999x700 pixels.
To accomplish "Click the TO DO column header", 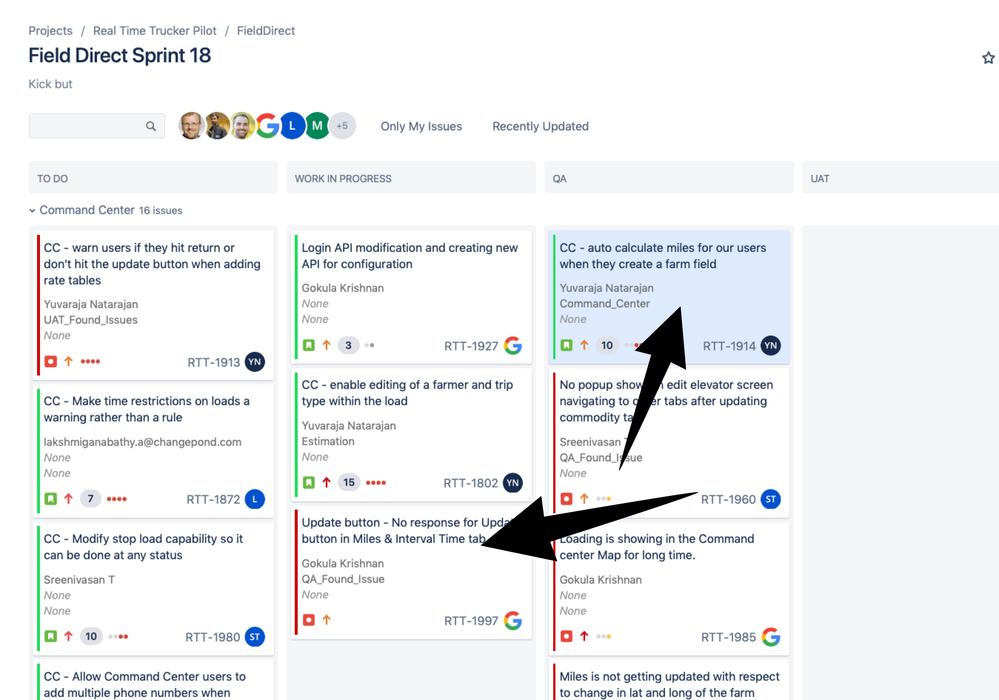I will coord(153,178).
